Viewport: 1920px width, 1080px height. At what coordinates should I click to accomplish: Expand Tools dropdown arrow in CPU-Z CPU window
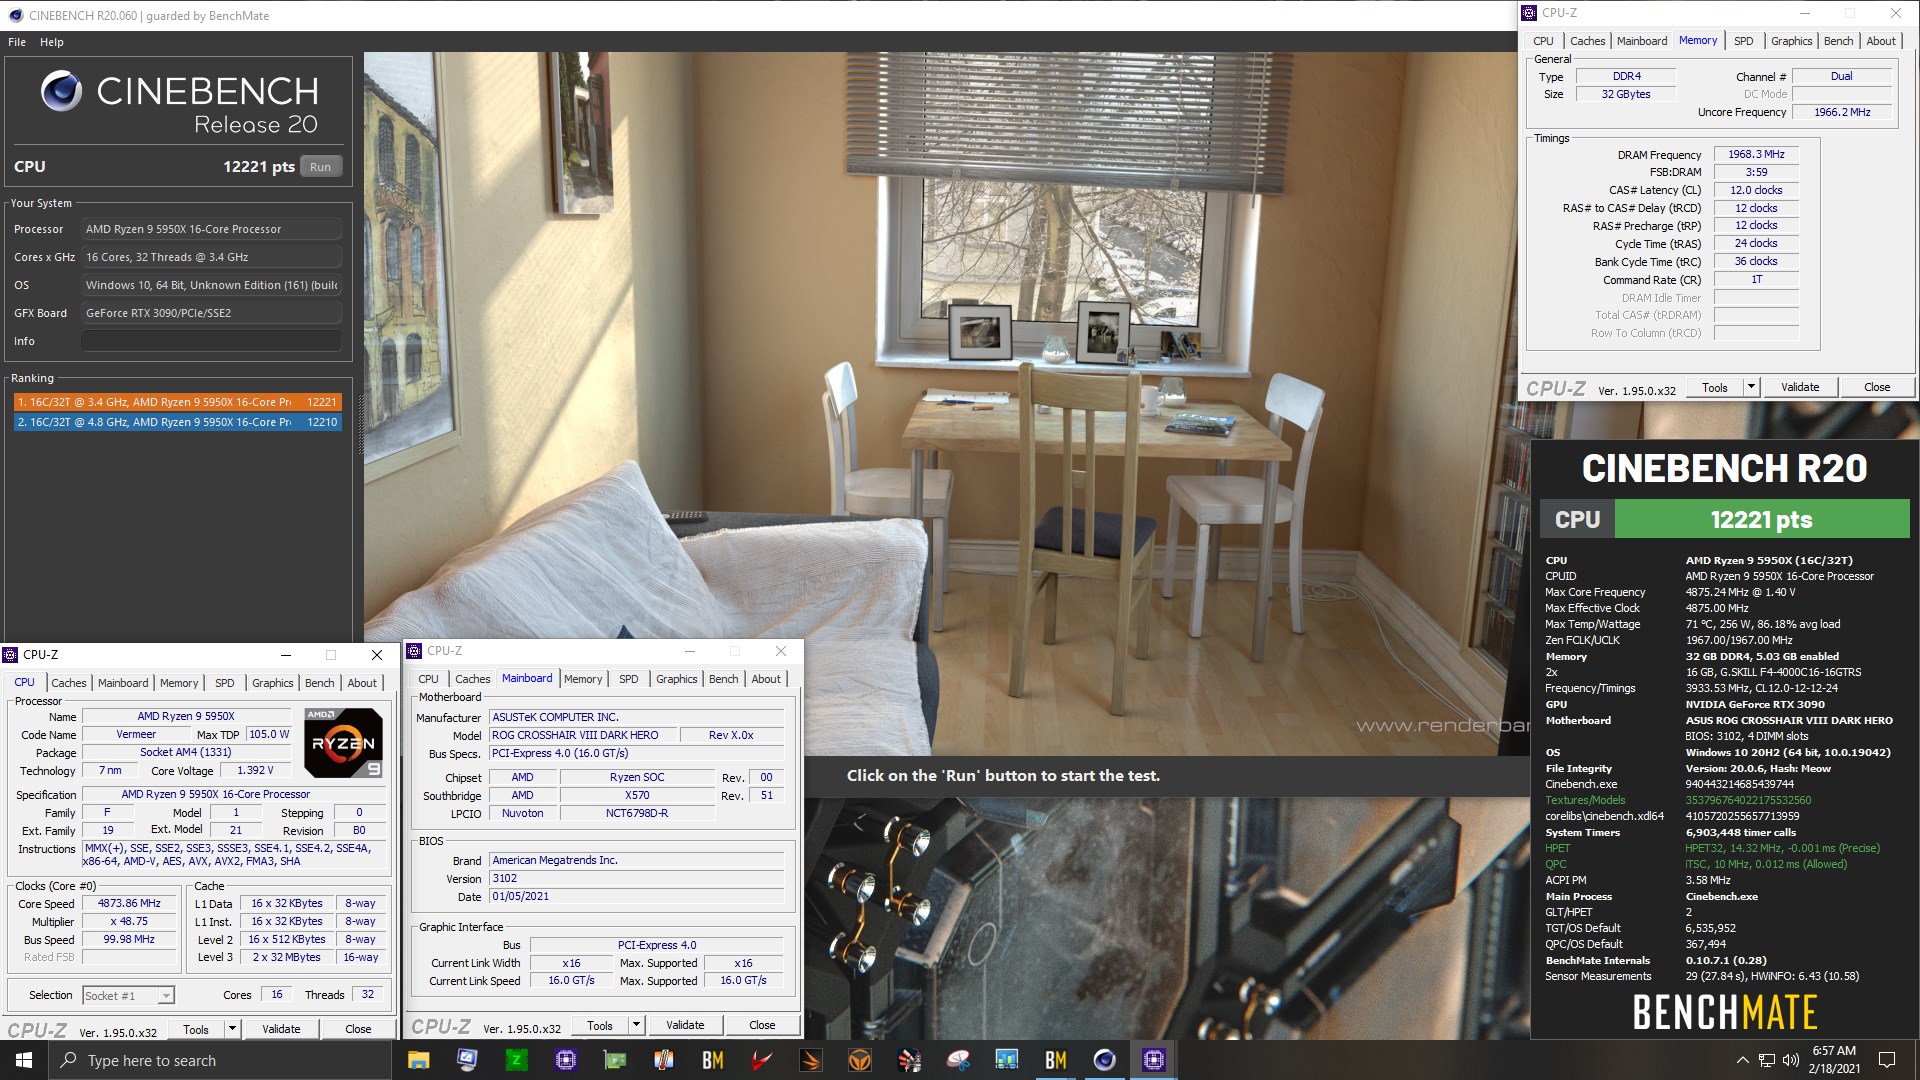click(x=232, y=1029)
